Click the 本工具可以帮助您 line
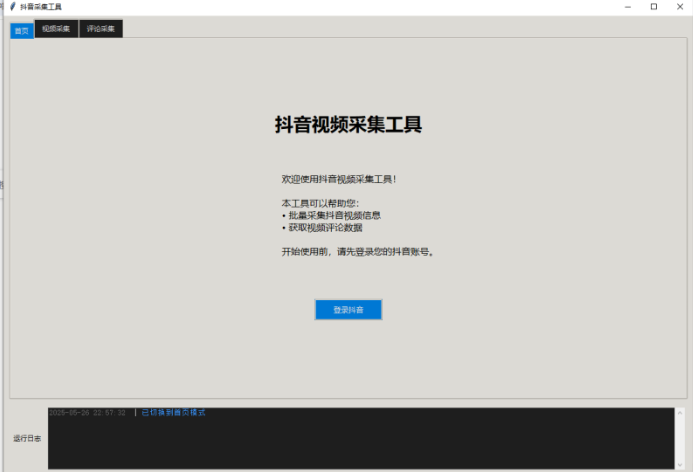The height and width of the screenshot is (472, 693). click(320, 204)
